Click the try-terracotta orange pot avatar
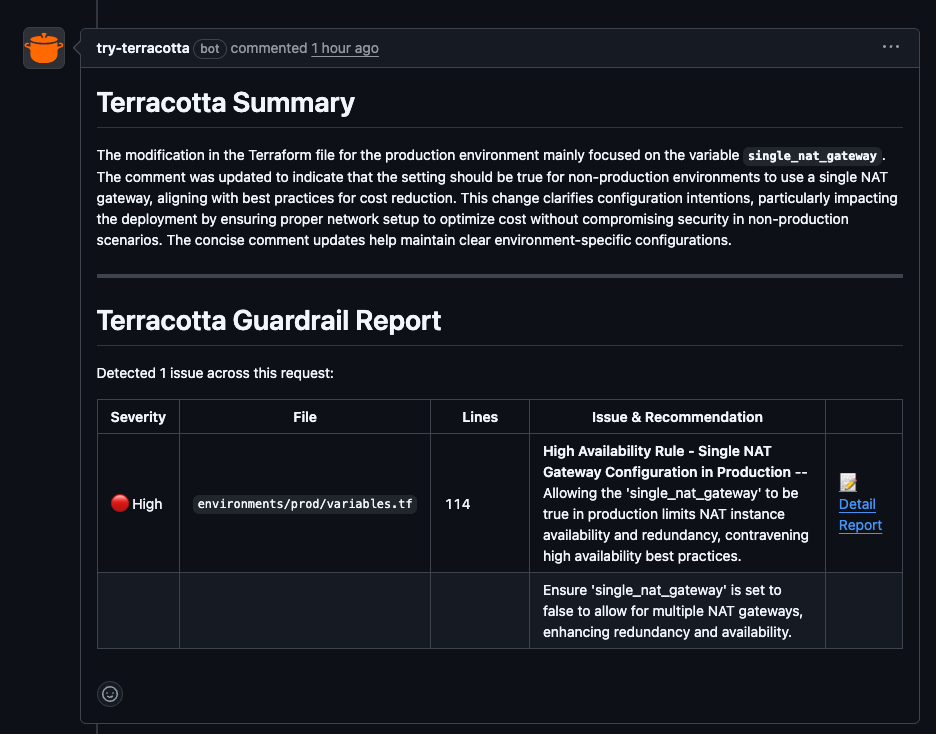Screen dimensions: 936x734 tap(44, 48)
